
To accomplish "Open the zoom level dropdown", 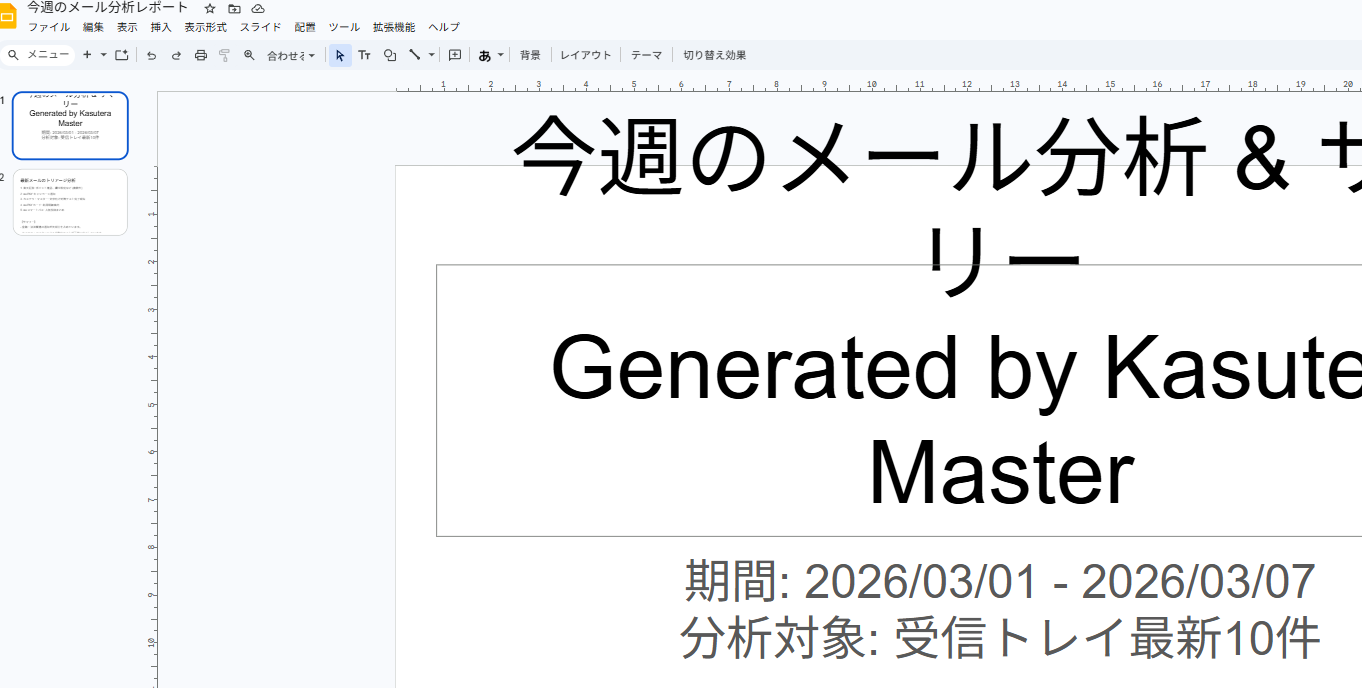I will 290,55.
